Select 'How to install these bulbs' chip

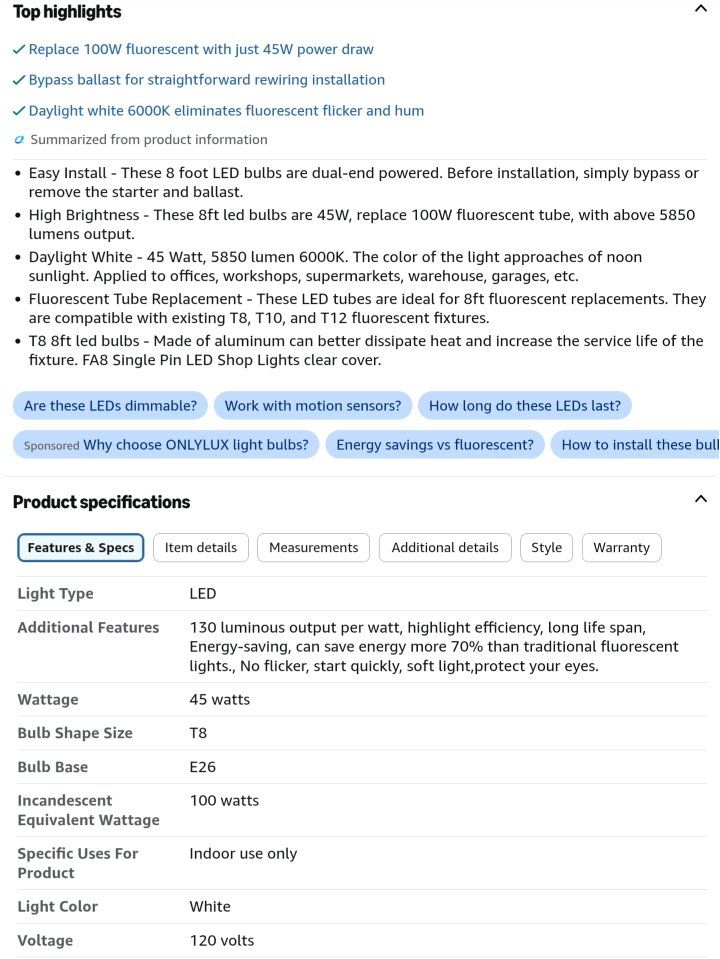[635, 445]
